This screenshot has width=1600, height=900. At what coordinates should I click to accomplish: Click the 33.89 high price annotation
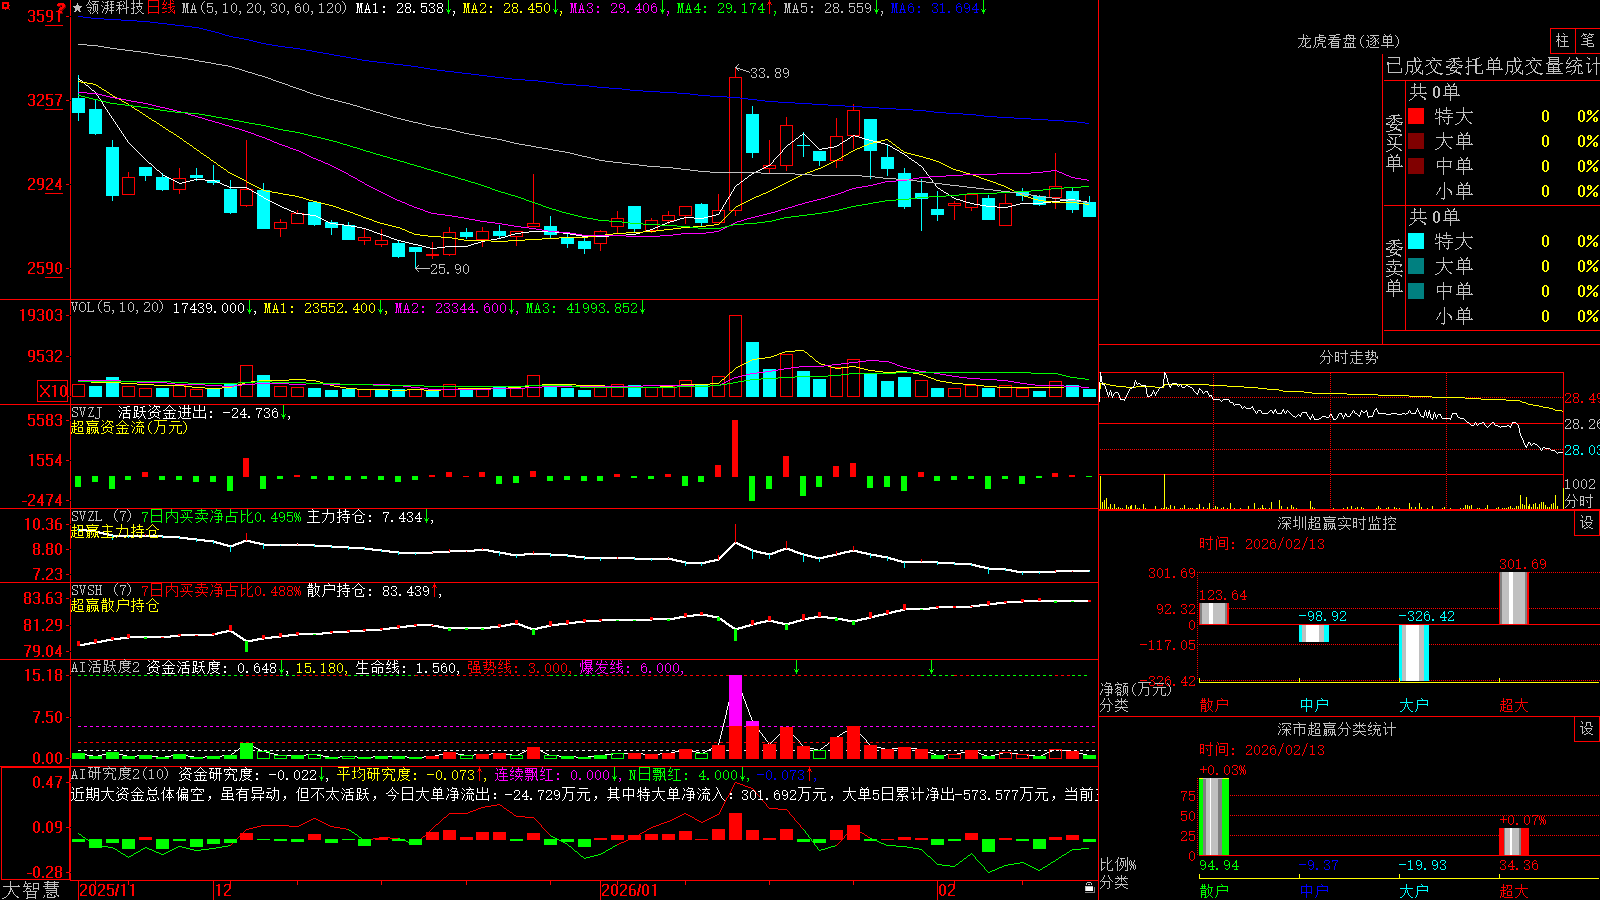(x=769, y=73)
